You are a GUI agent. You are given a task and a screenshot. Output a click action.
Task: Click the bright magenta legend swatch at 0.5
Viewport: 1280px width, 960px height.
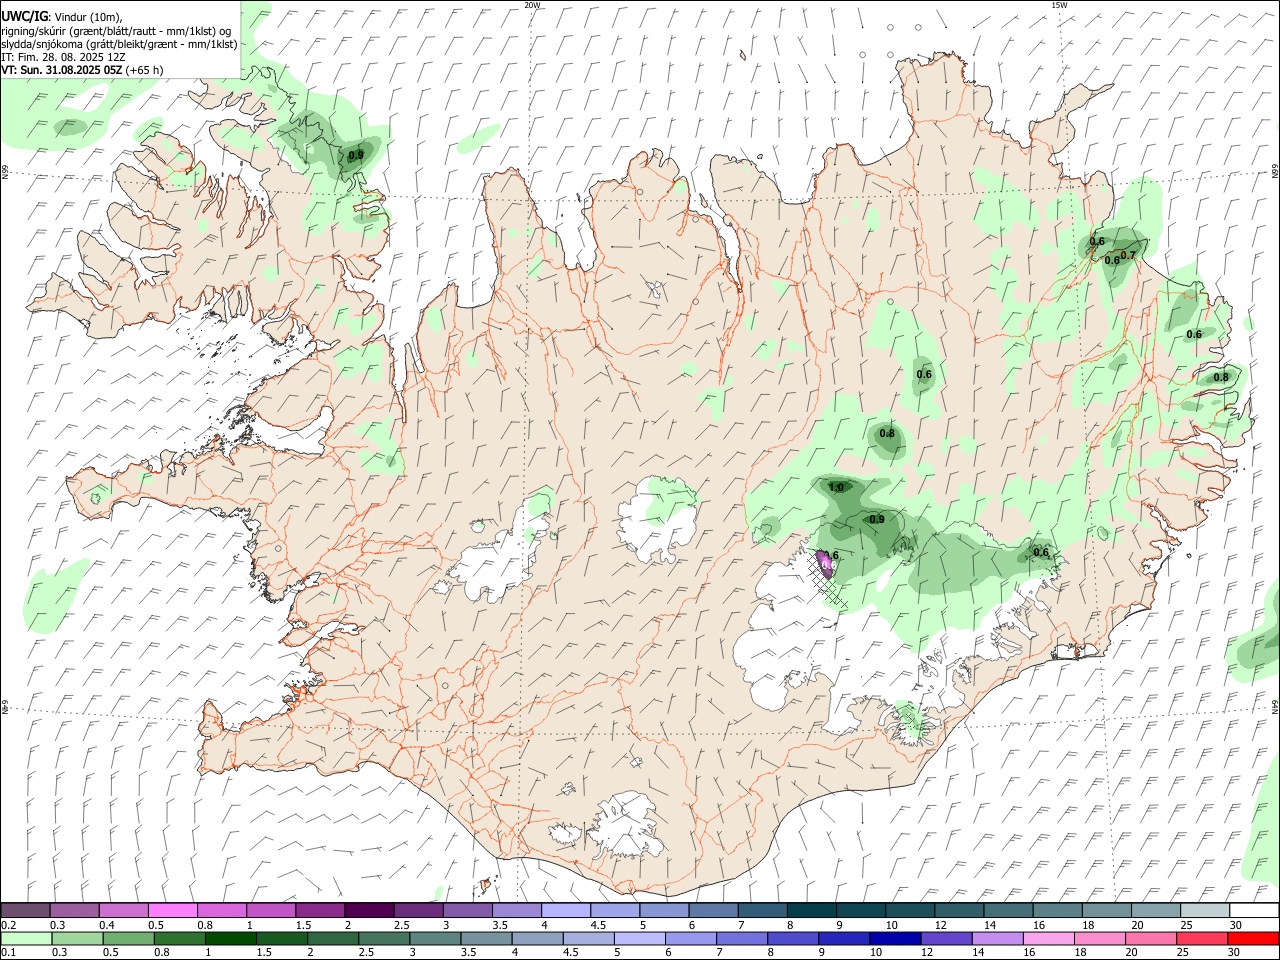coord(172,910)
